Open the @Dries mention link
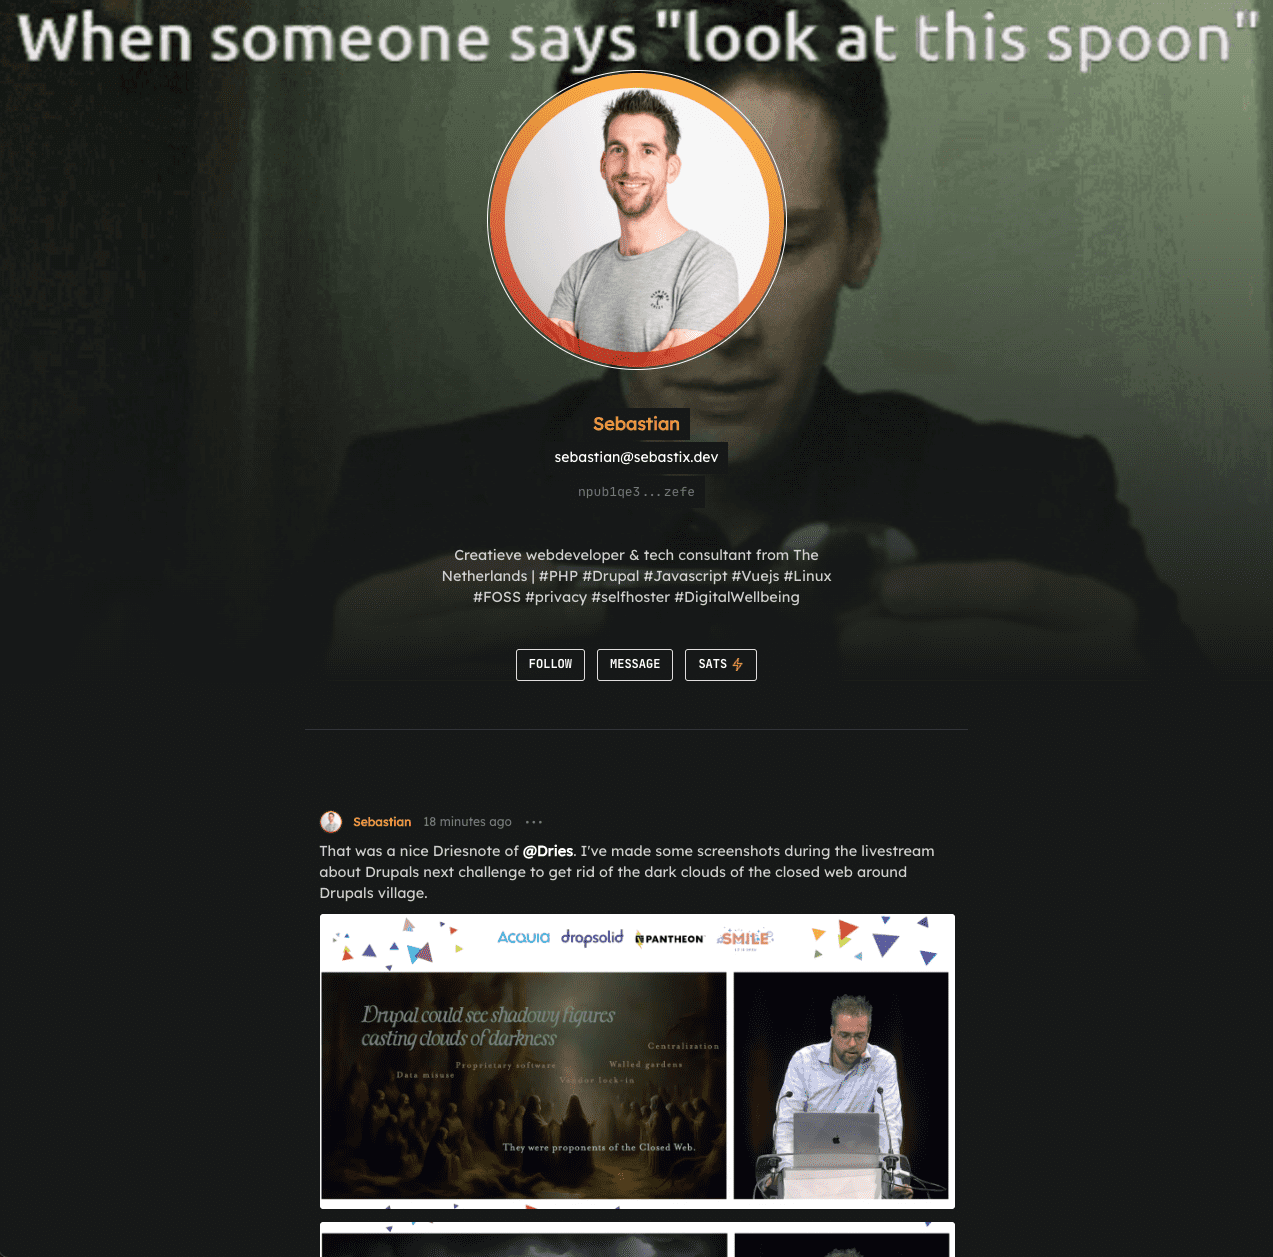Screen dimensions: 1273x1257 coord(548,851)
